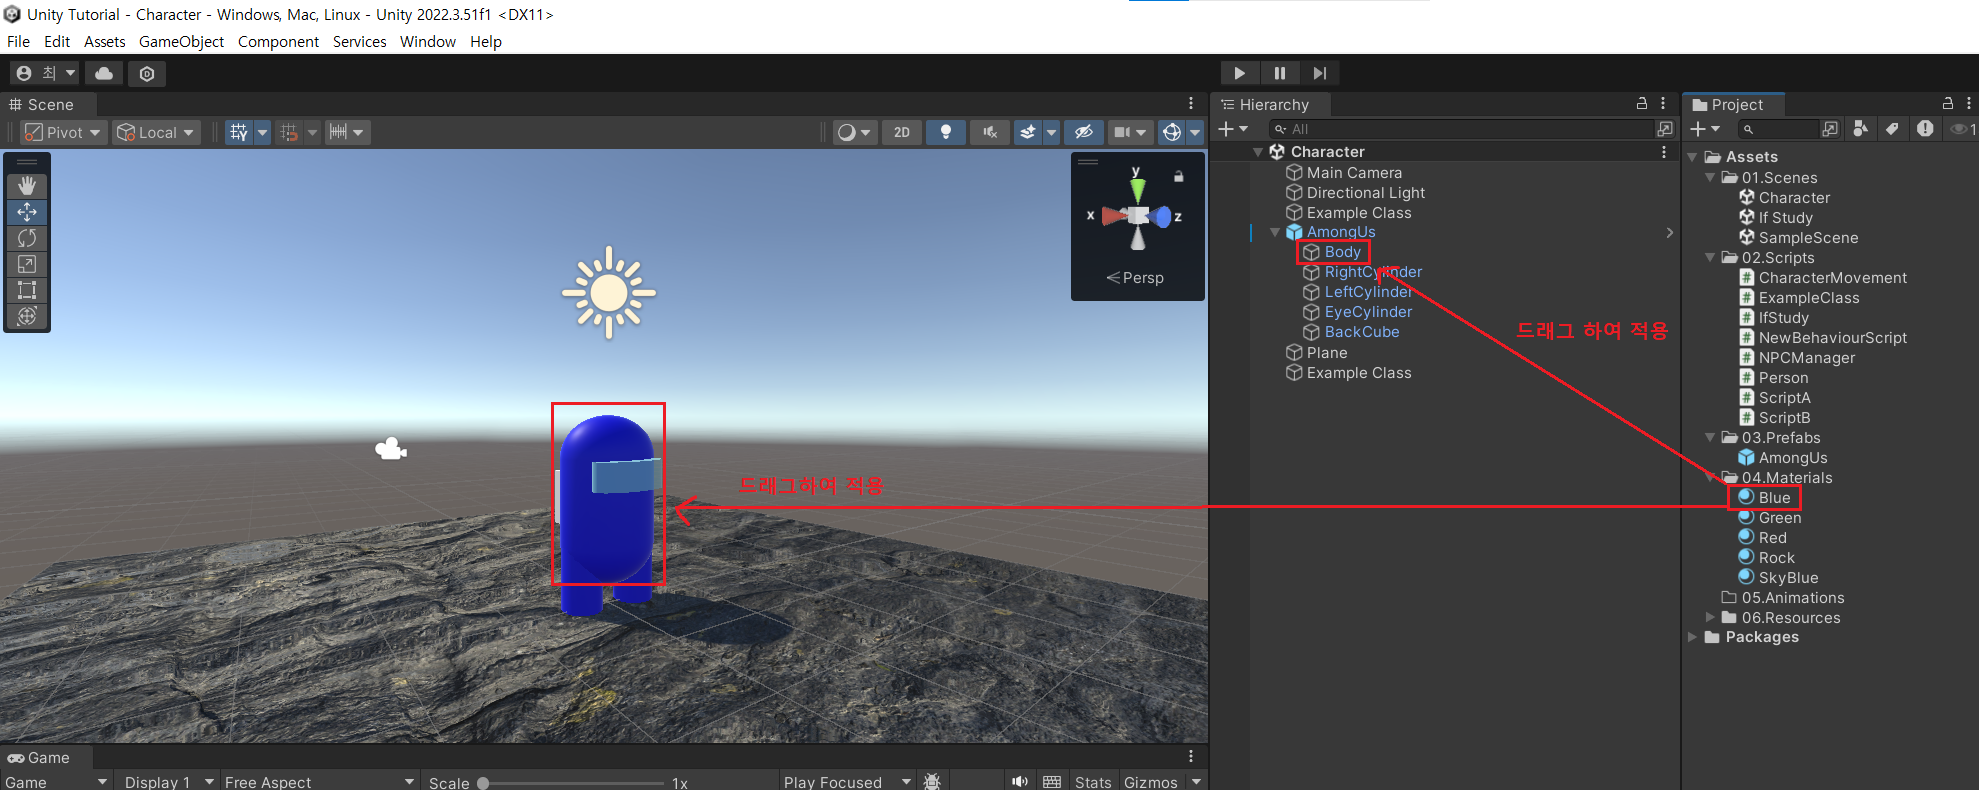Screen dimensions: 1979x790
Task: Open the Unity Cloud icon
Action: tap(104, 73)
